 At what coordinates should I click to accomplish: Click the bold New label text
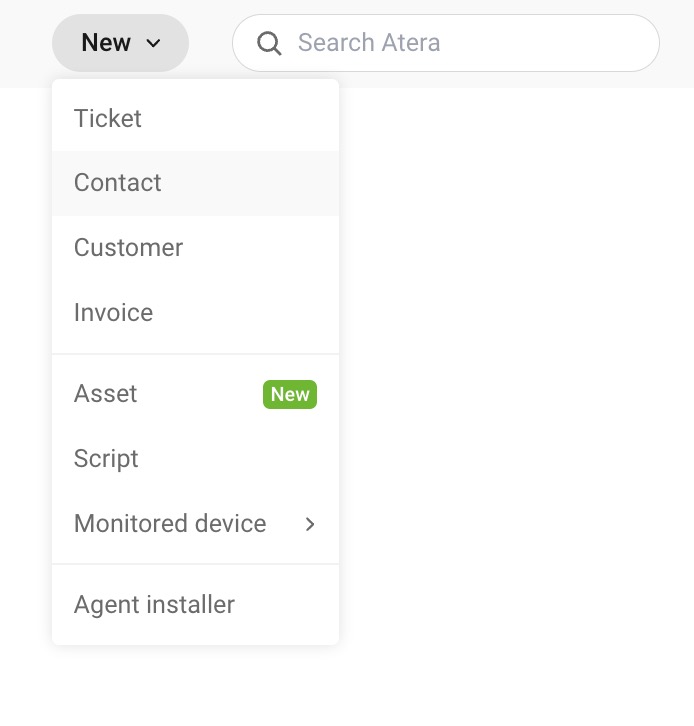pos(106,43)
